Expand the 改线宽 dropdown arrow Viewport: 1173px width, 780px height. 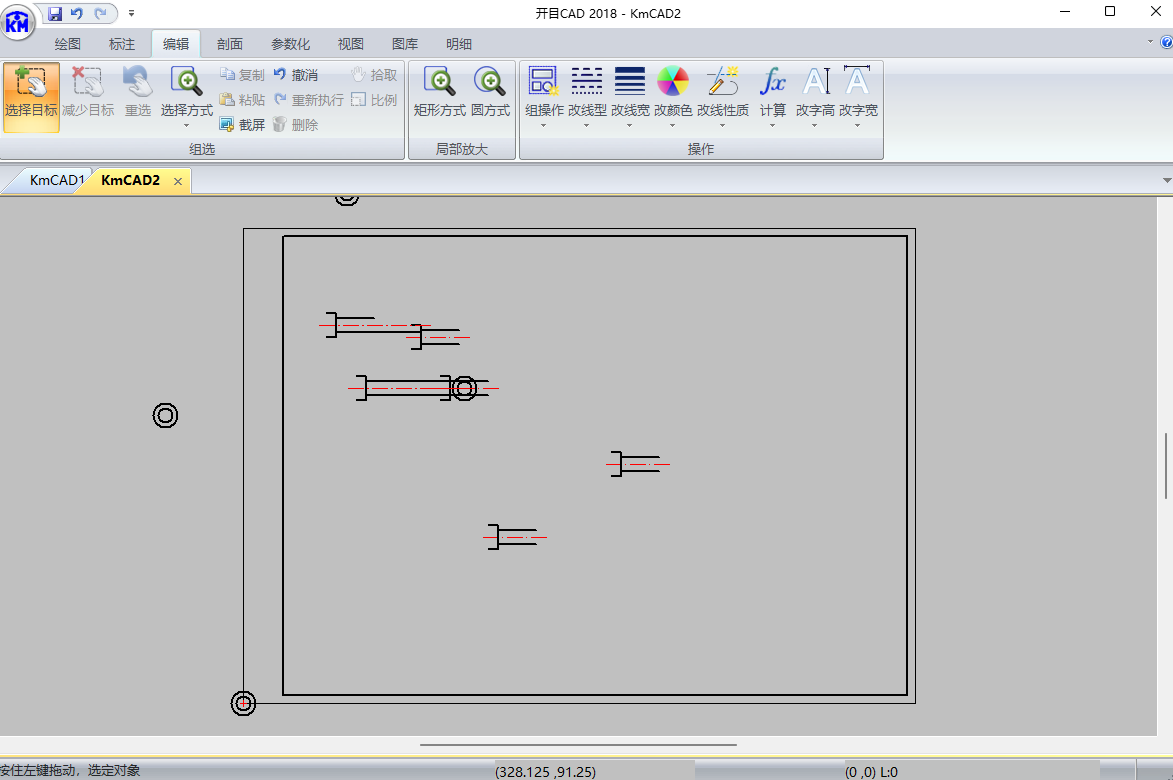(x=629, y=126)
